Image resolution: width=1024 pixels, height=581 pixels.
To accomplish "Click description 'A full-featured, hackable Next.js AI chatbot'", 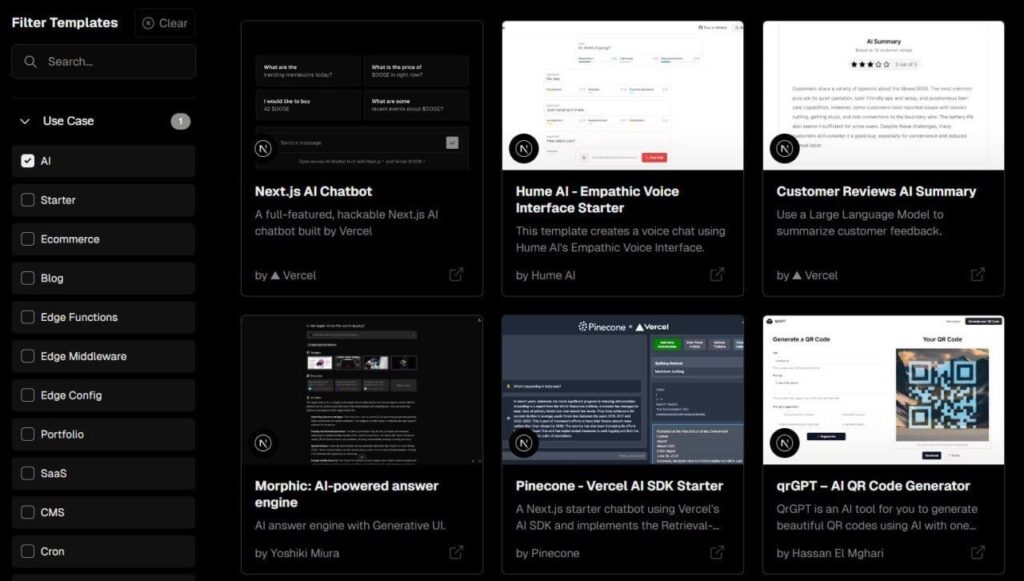I will coord(346,223).
